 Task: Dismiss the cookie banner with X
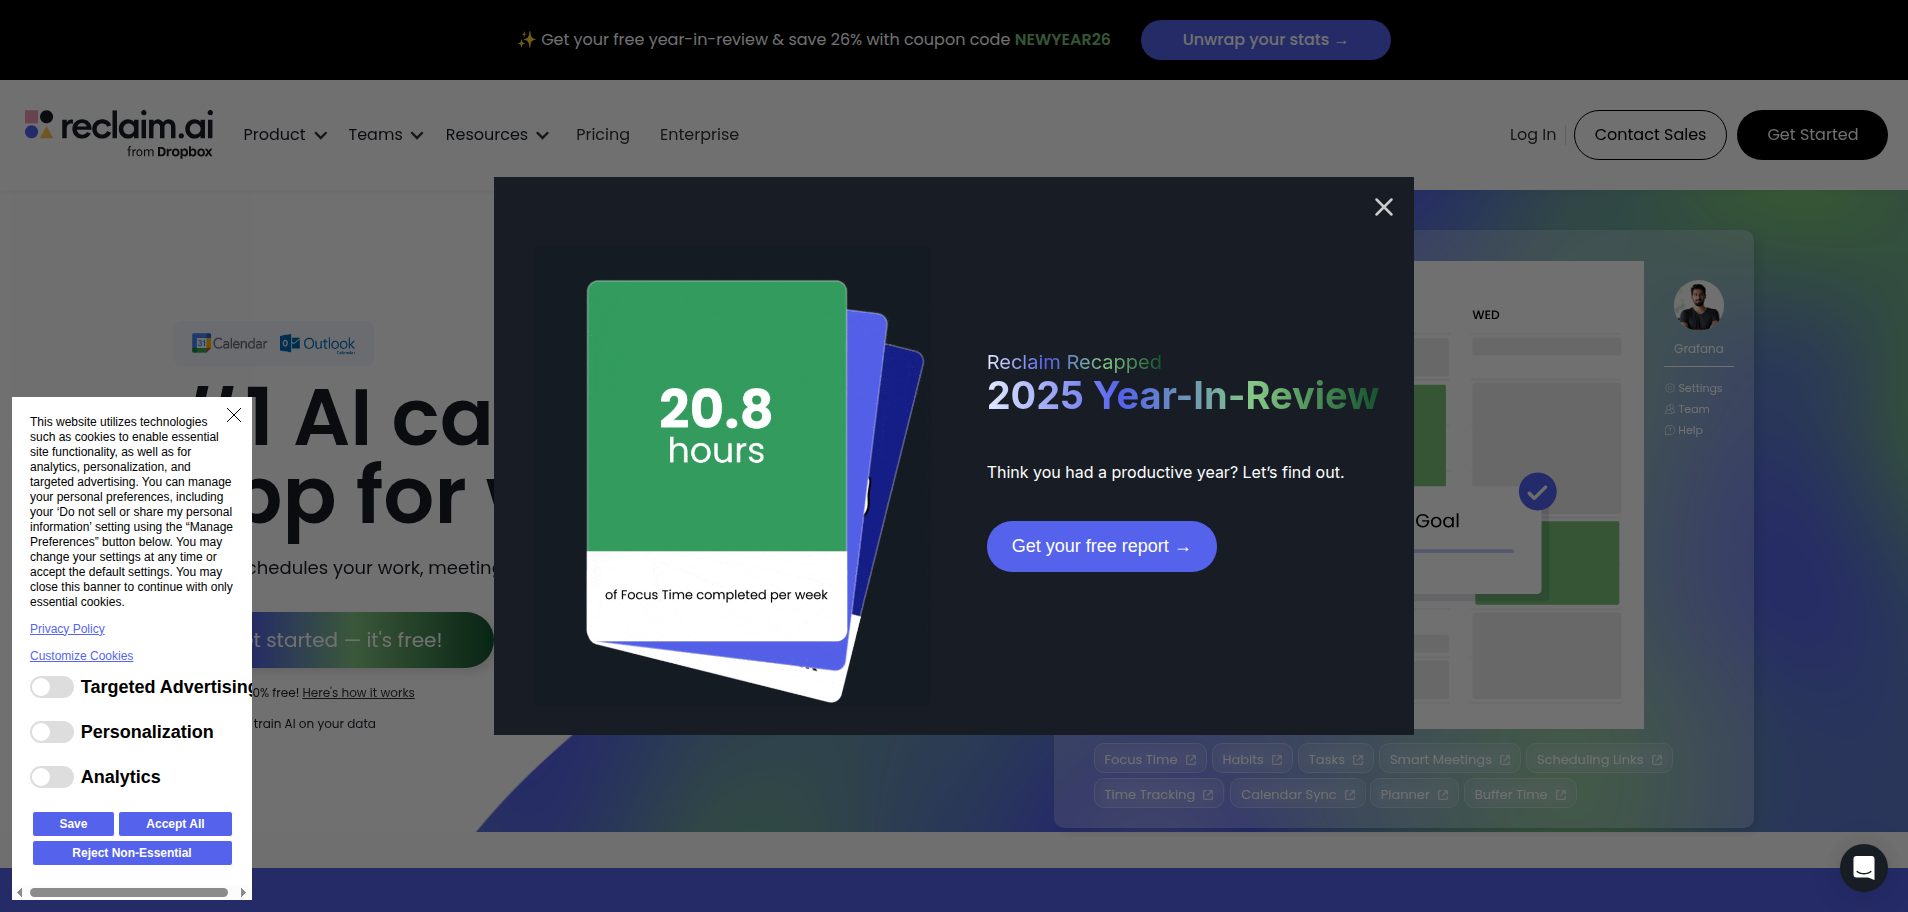(x=234, y=415)
